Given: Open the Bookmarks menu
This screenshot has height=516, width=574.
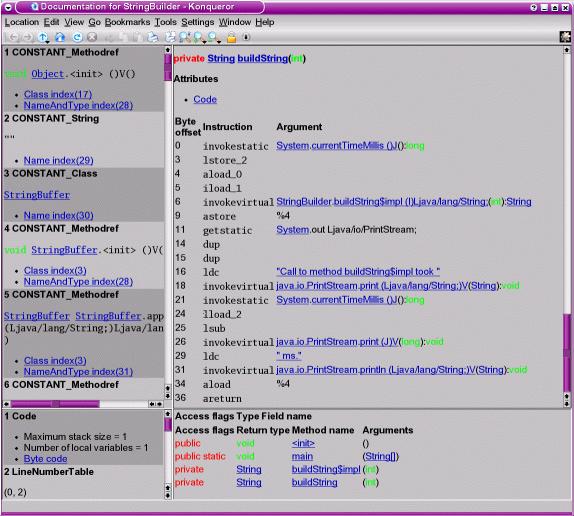Looking at the screenshot, I should [127, 22].
